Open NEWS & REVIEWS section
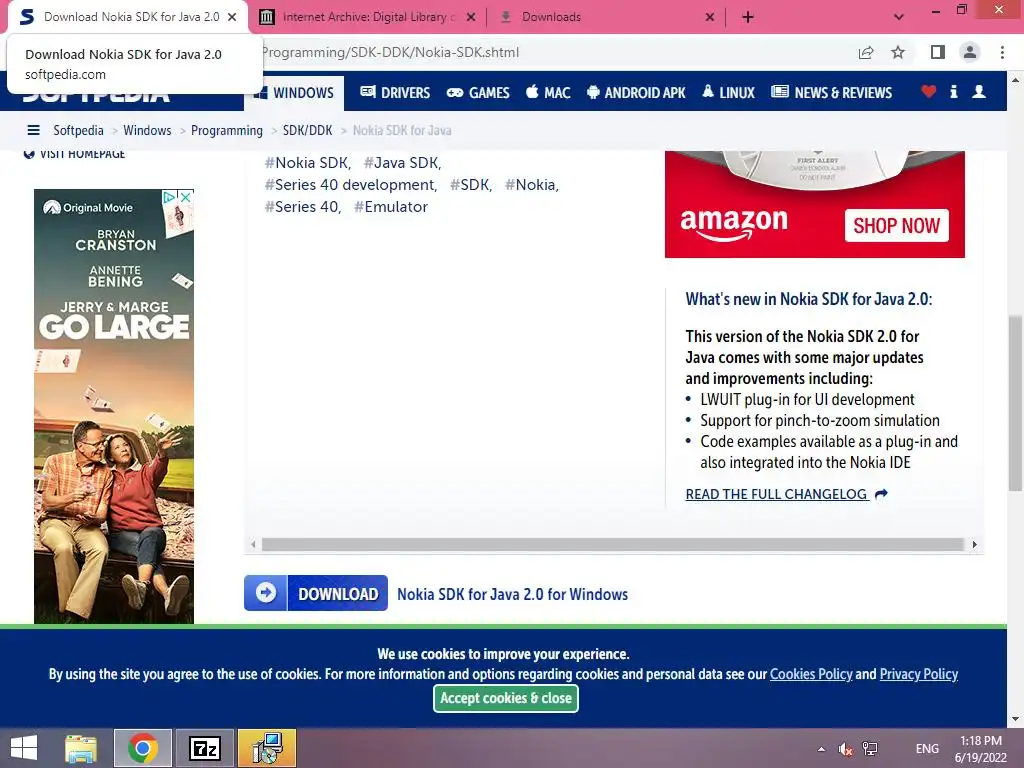1024x768 pixels. (x=831, y=93)
